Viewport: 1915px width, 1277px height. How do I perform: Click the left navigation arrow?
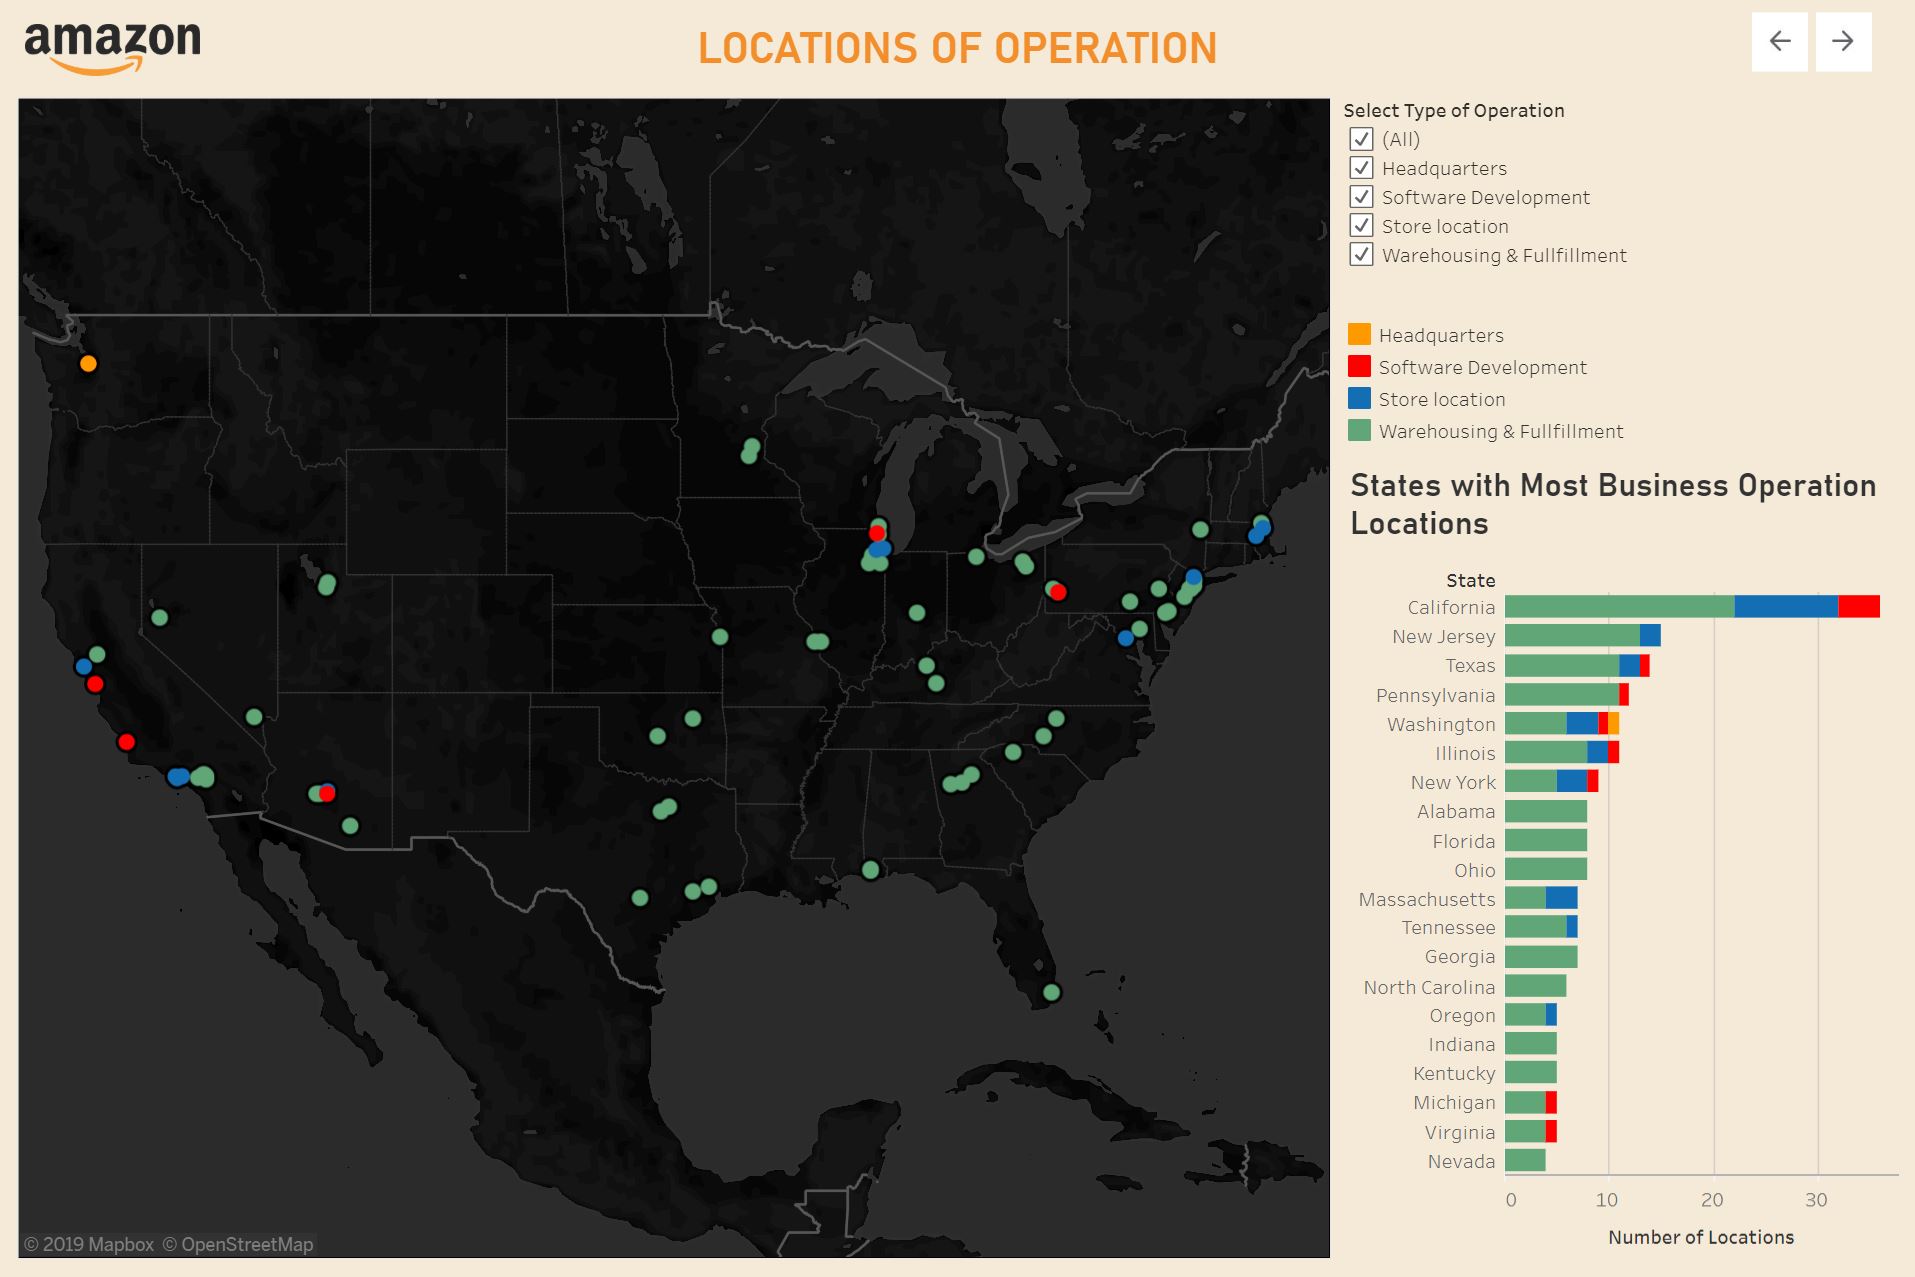[1781, 42]
